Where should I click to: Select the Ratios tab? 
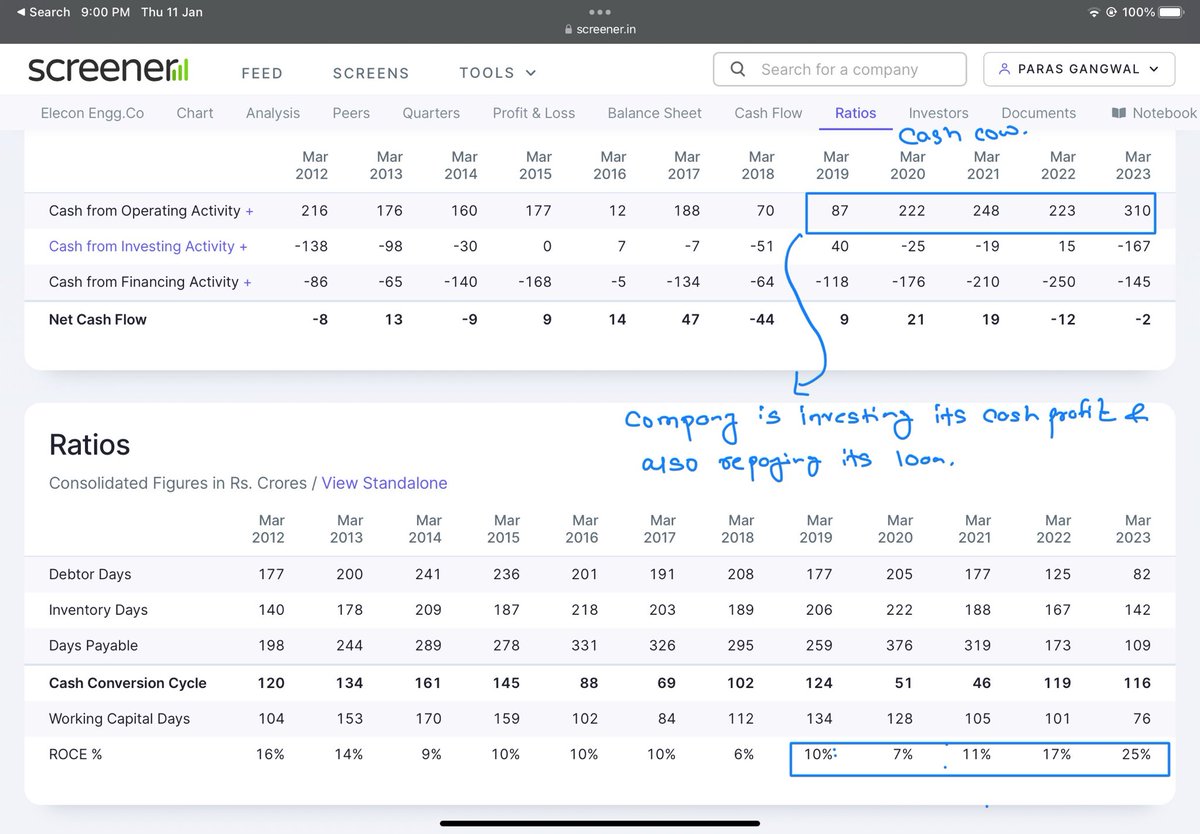856,113
